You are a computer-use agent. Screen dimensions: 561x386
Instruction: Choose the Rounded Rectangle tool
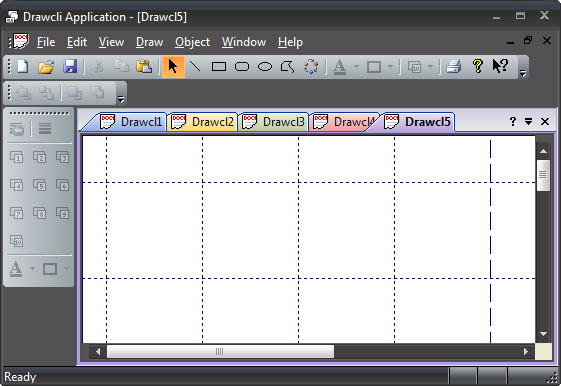(x=242, y=67)
